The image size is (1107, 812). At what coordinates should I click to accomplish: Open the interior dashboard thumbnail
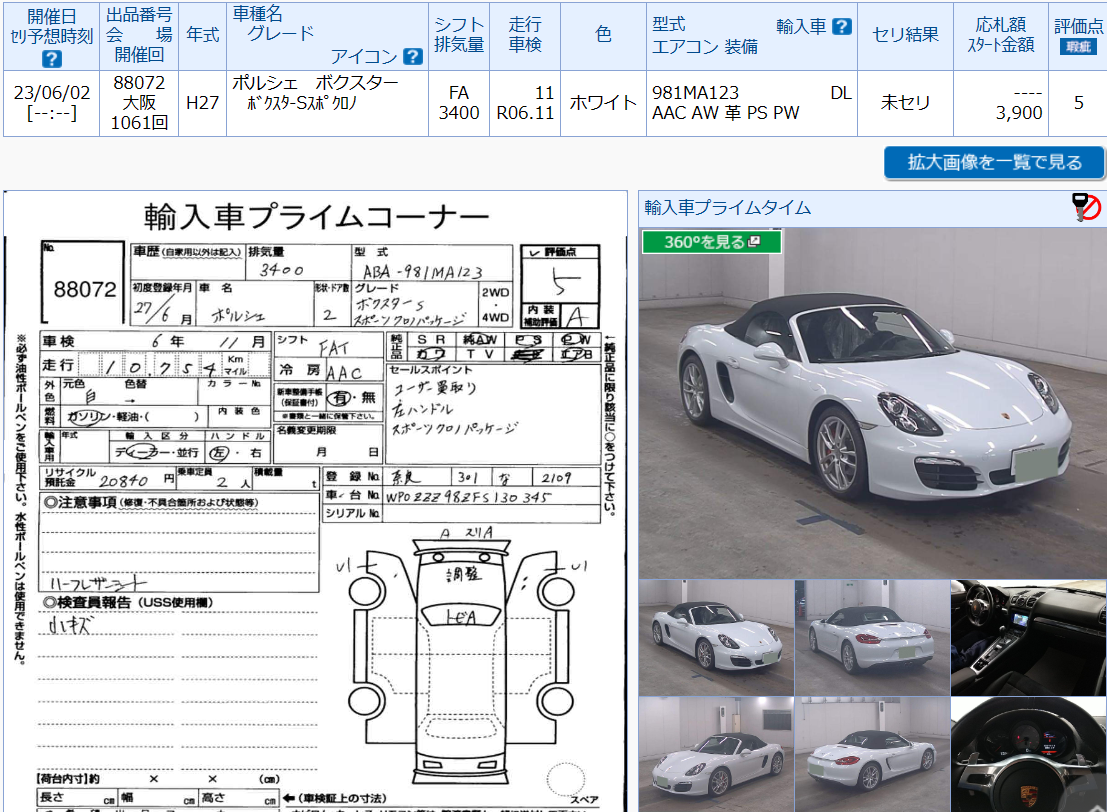pos(1029,638)
